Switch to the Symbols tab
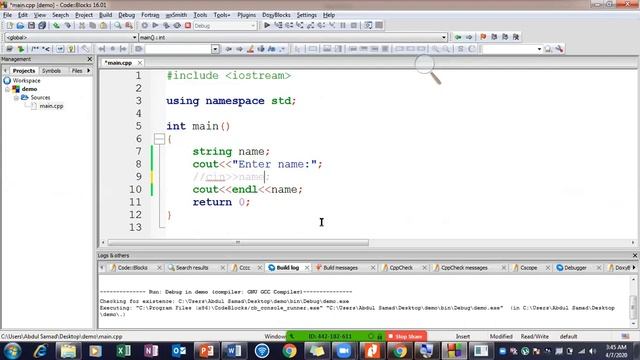Screen dimensions: 640x360 51,71
